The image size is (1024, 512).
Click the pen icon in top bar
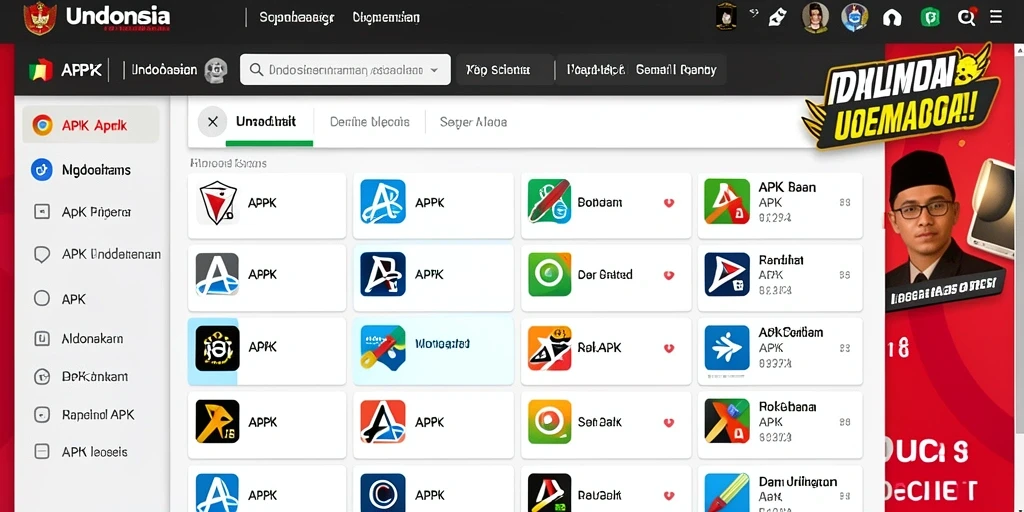pos(776,18)
